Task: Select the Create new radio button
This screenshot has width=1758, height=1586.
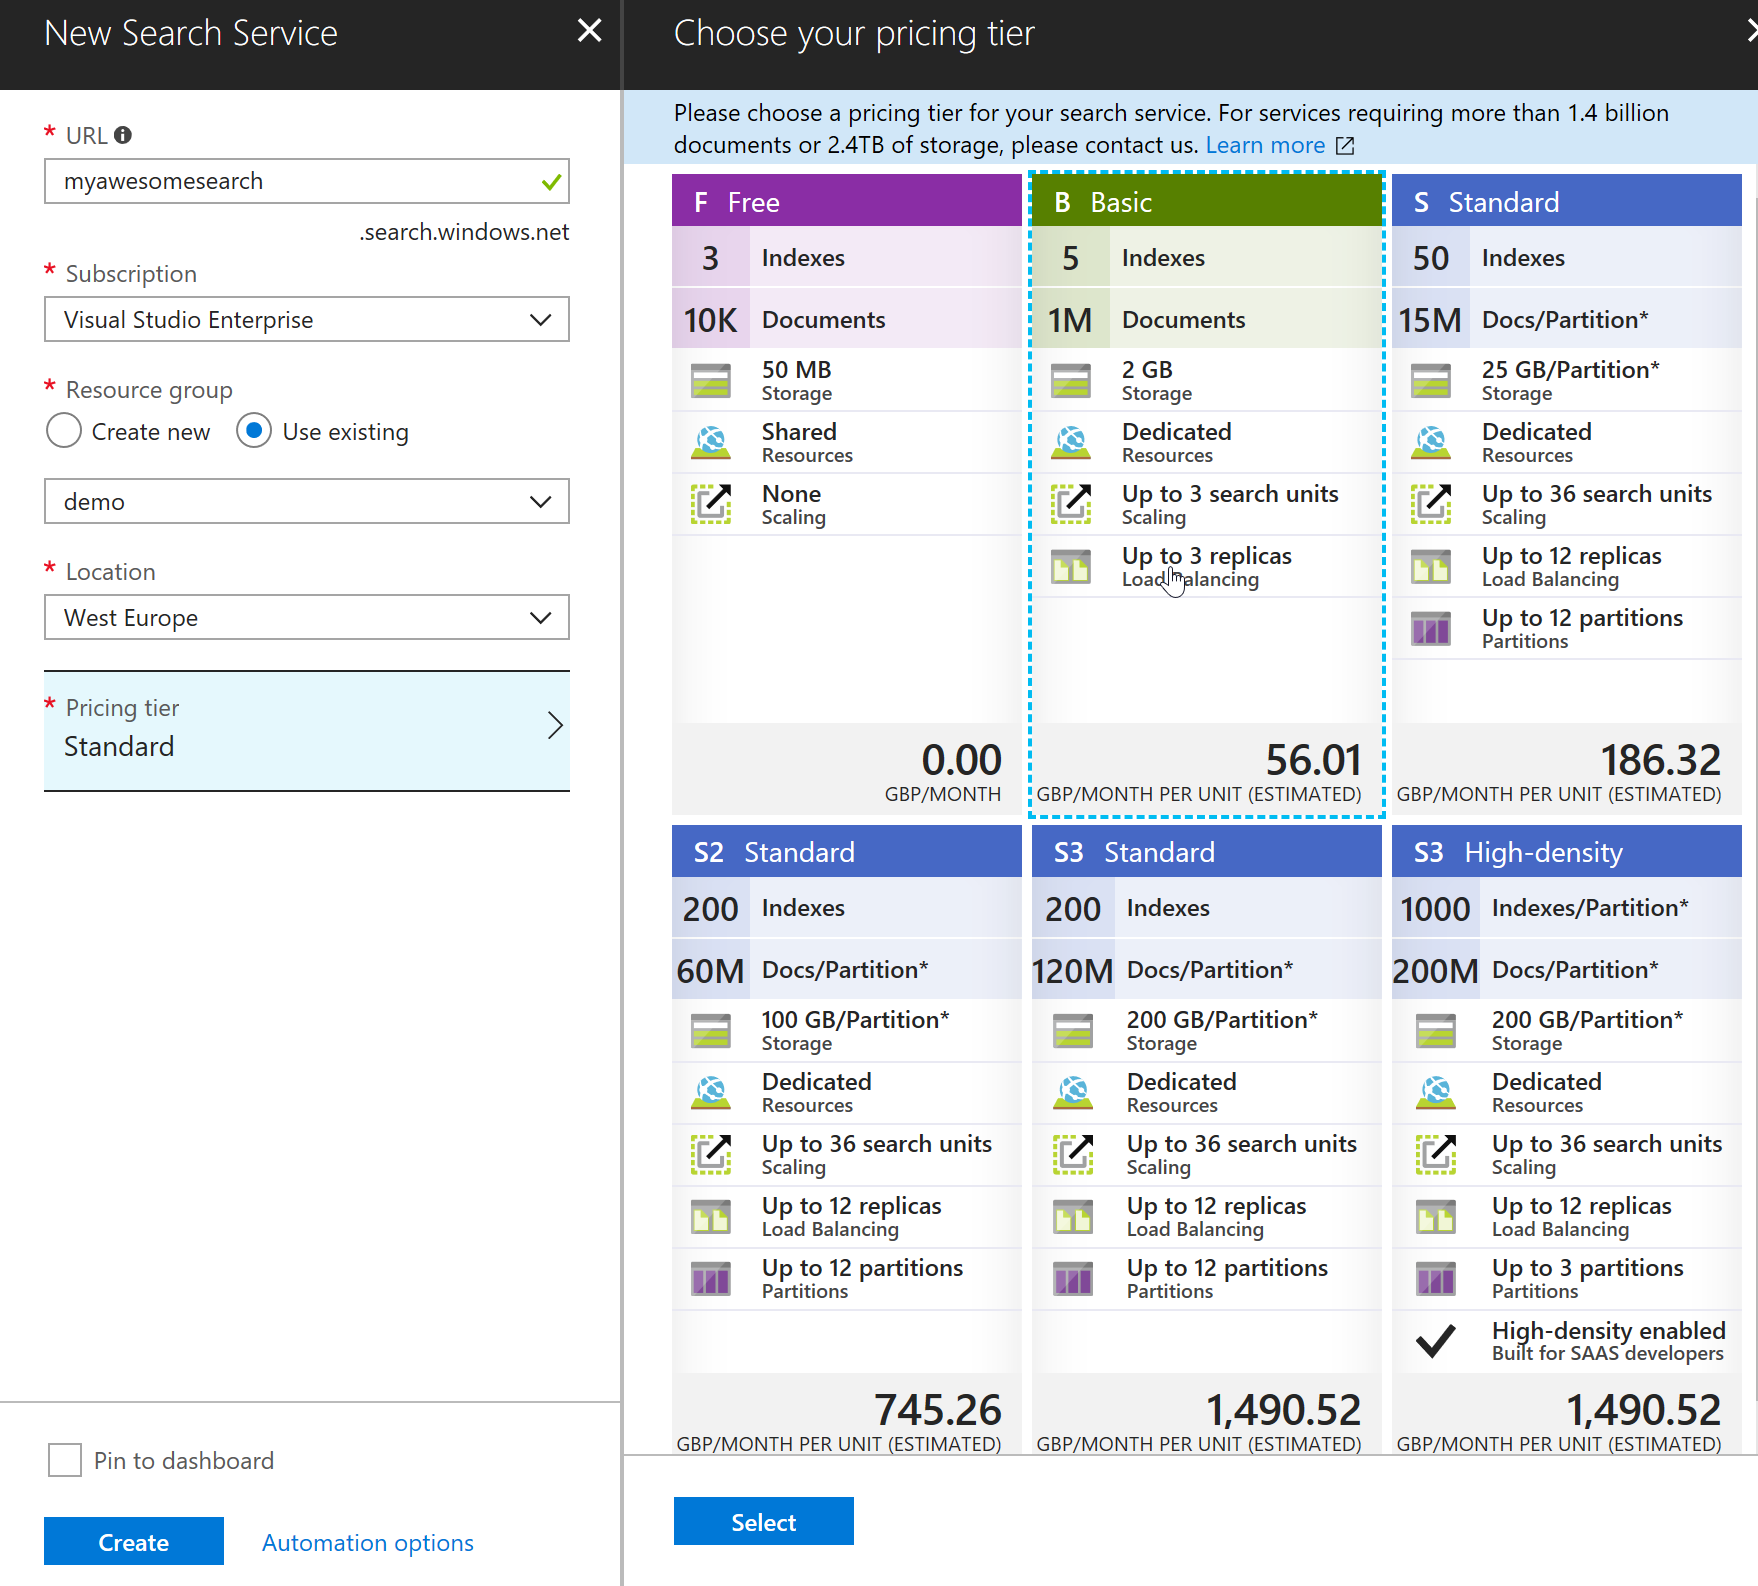Action: [x=64, y=431]
